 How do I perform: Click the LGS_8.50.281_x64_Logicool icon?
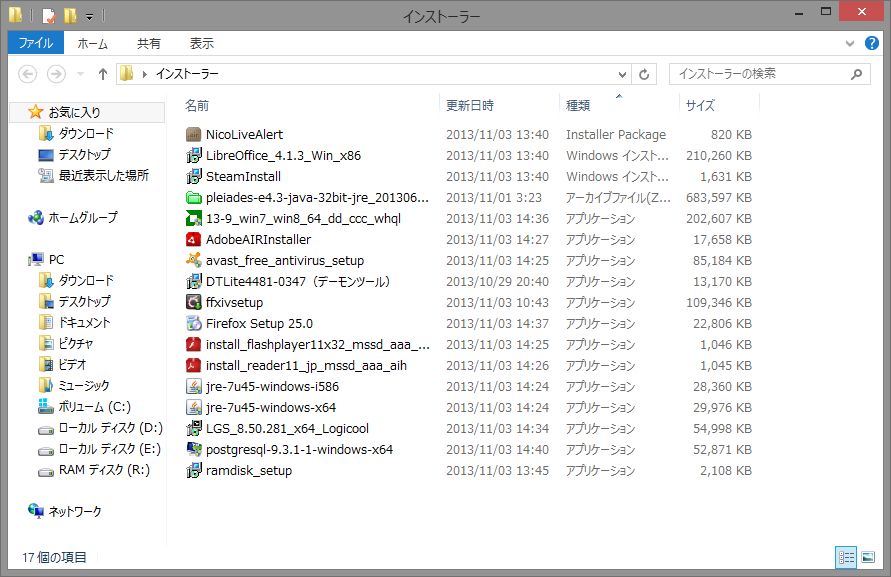pyautogui.click(x=194, y=429)
